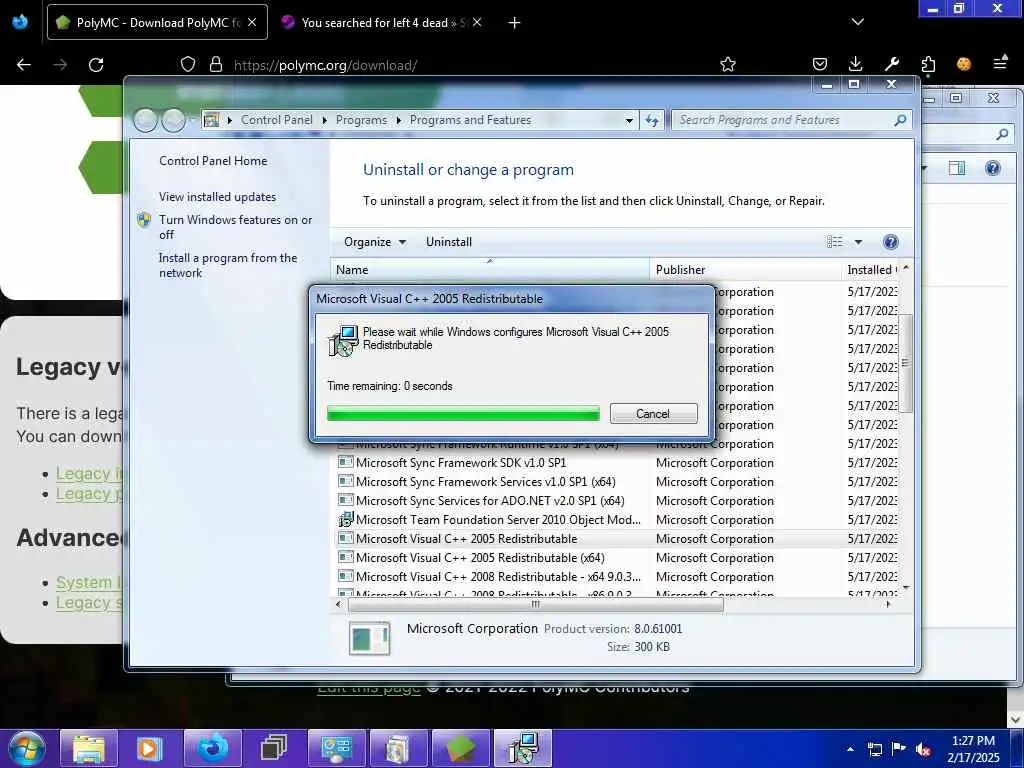Open Firefox extensions puzzle icon
This screenshot has width=1024, height=768.
pyautogui.click(x=928, y=64)
